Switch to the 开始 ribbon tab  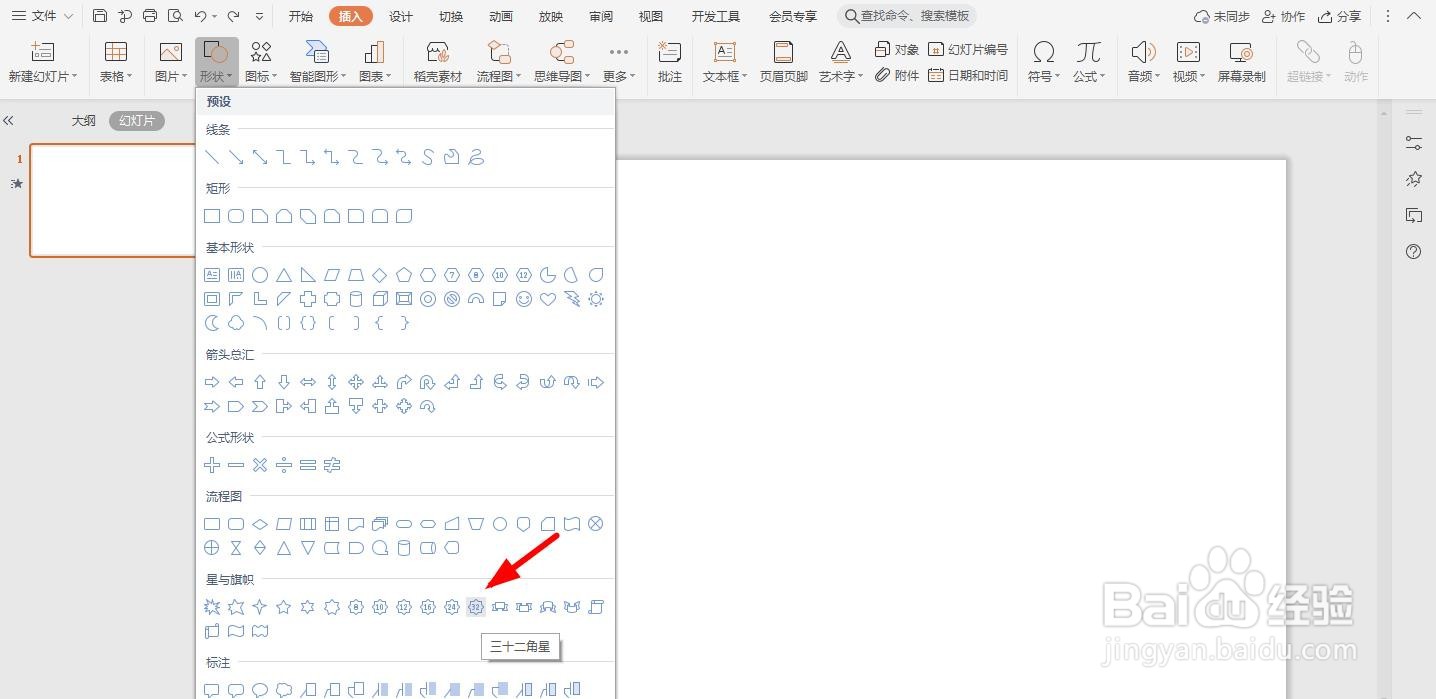click(x=300, y=16)
